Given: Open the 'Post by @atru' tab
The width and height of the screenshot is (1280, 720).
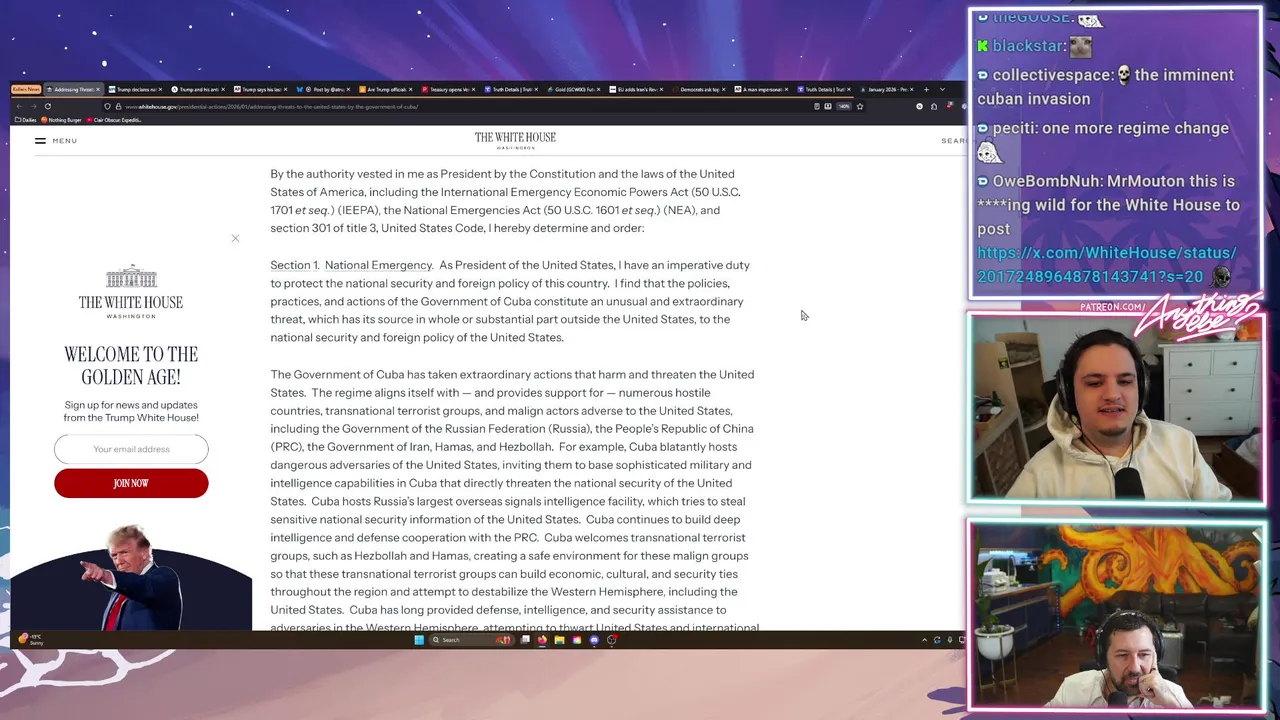Looking at the screenshot, I should [x=324, y=89].
